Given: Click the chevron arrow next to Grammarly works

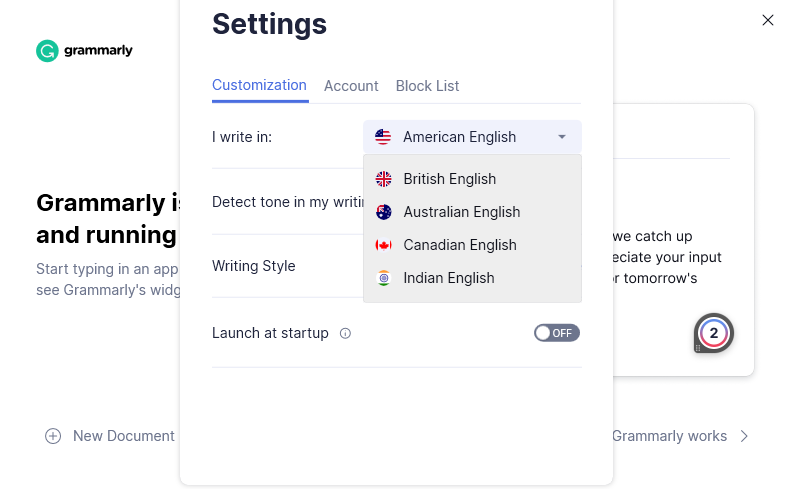Looking at the screenshot, I should click(x=744, y=436).
